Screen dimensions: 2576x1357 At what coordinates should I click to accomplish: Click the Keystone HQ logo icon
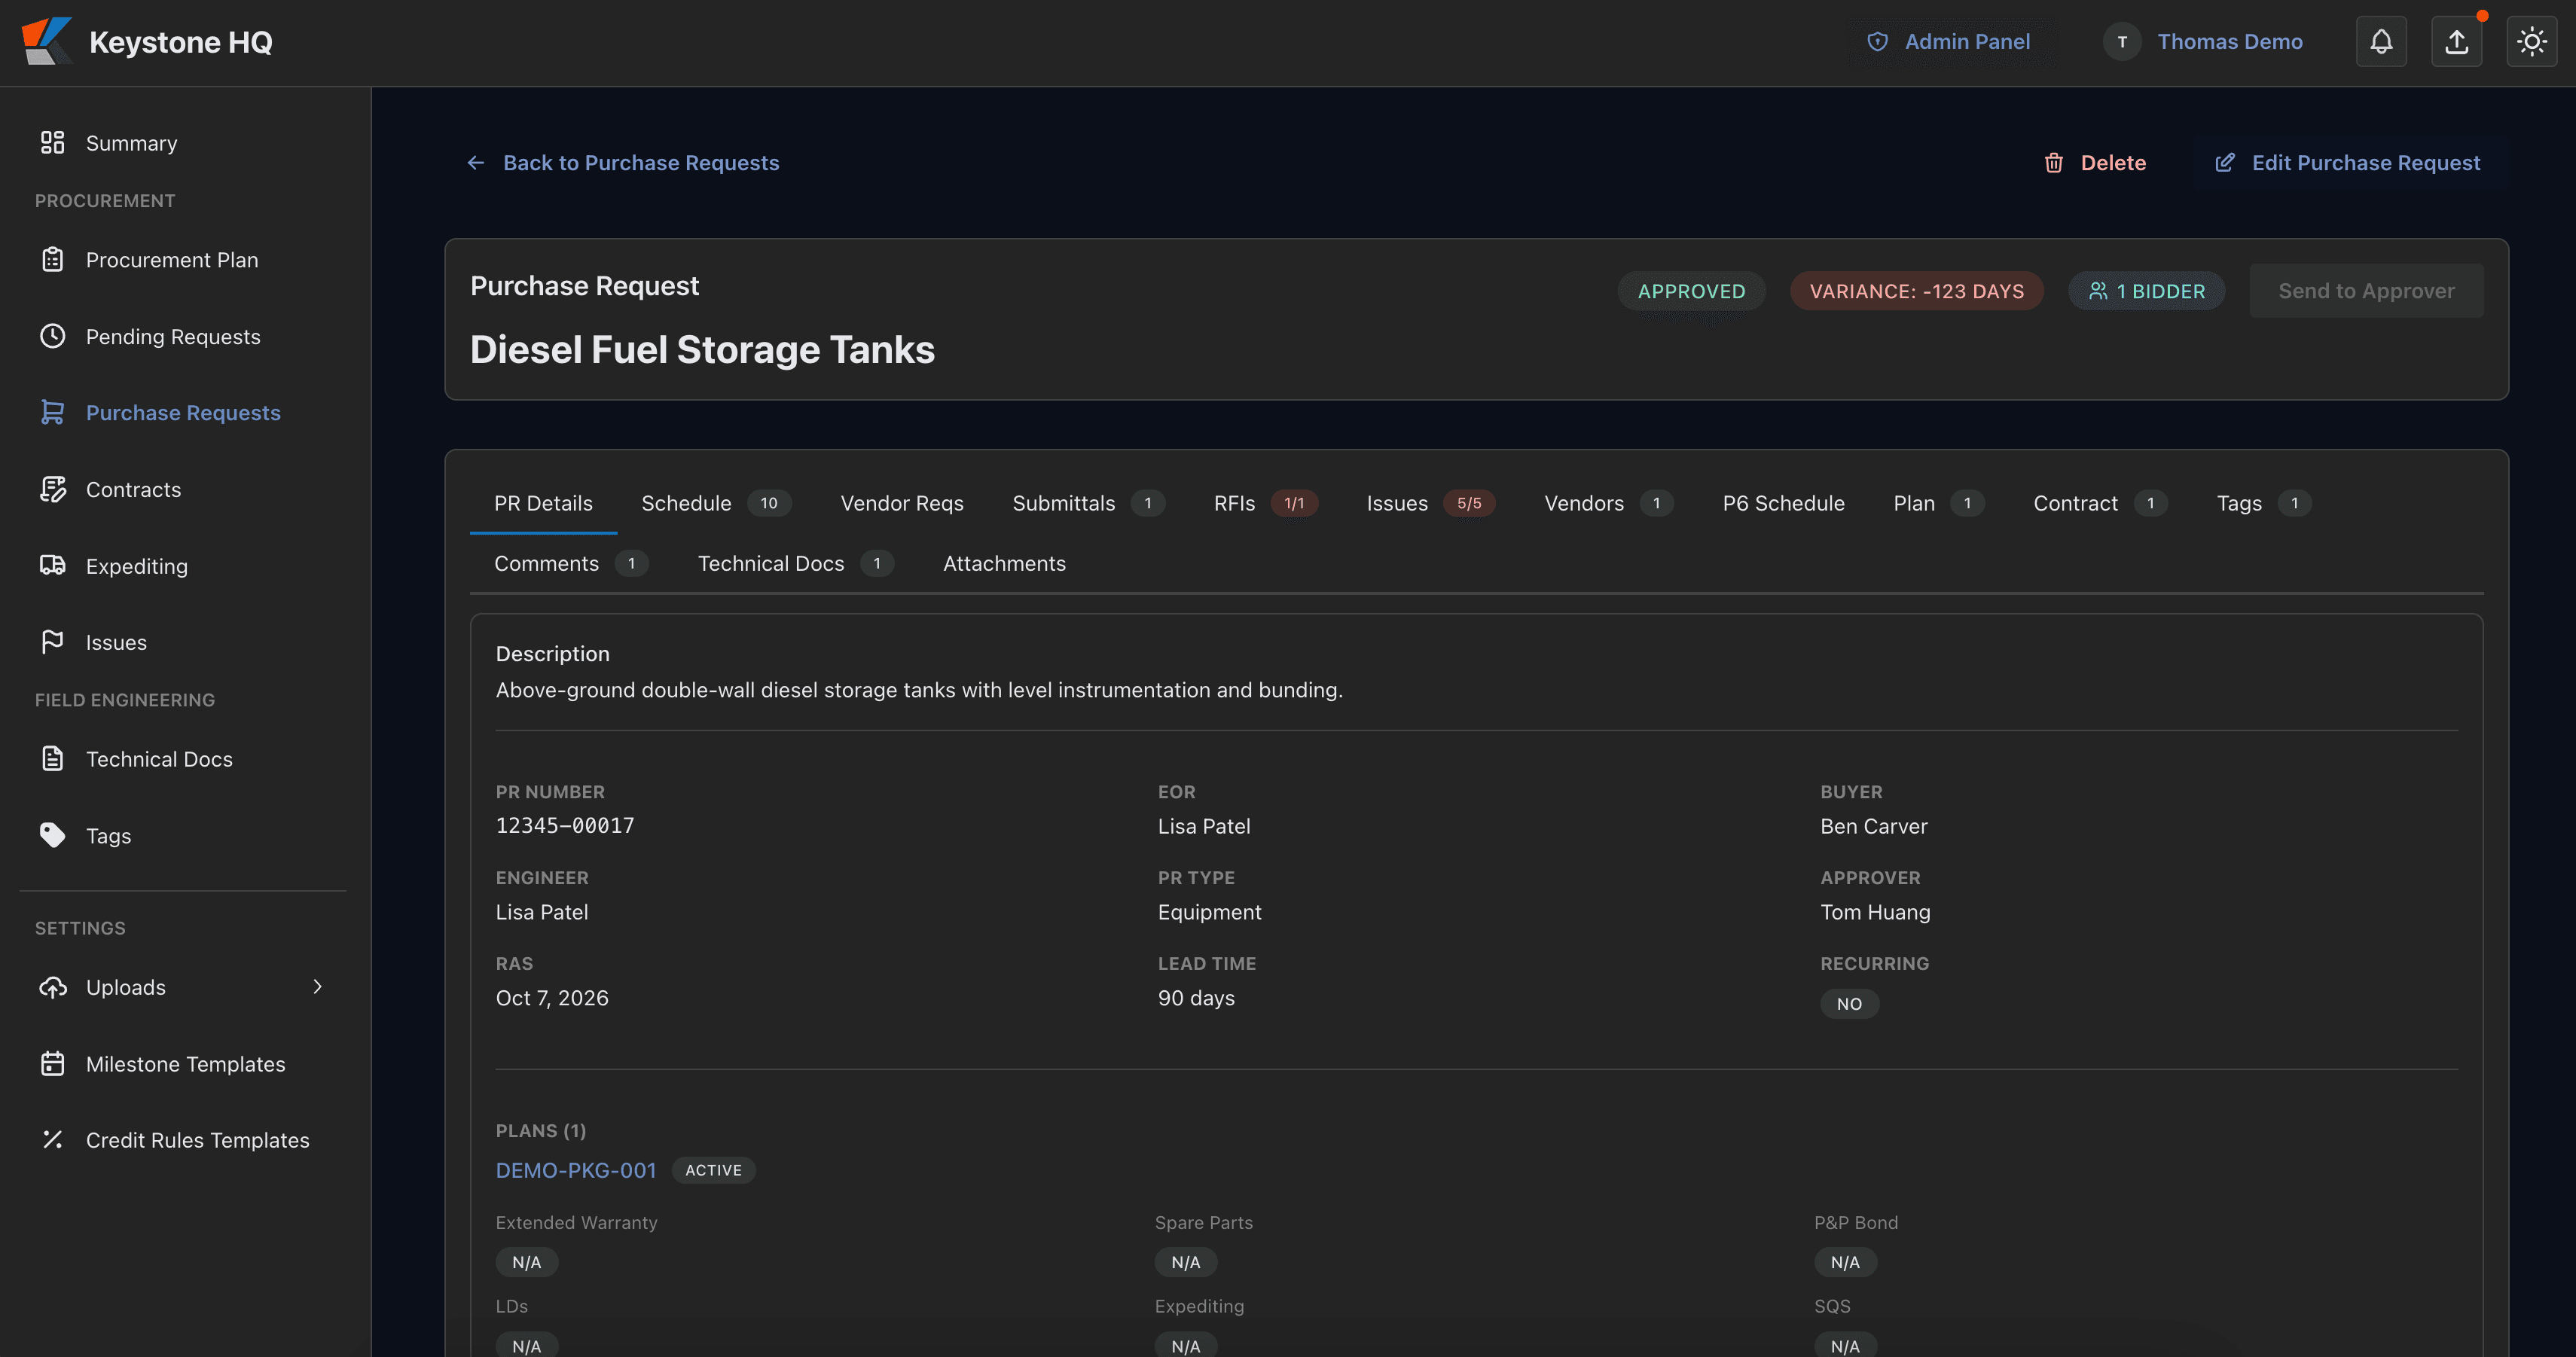coord(46,41)
